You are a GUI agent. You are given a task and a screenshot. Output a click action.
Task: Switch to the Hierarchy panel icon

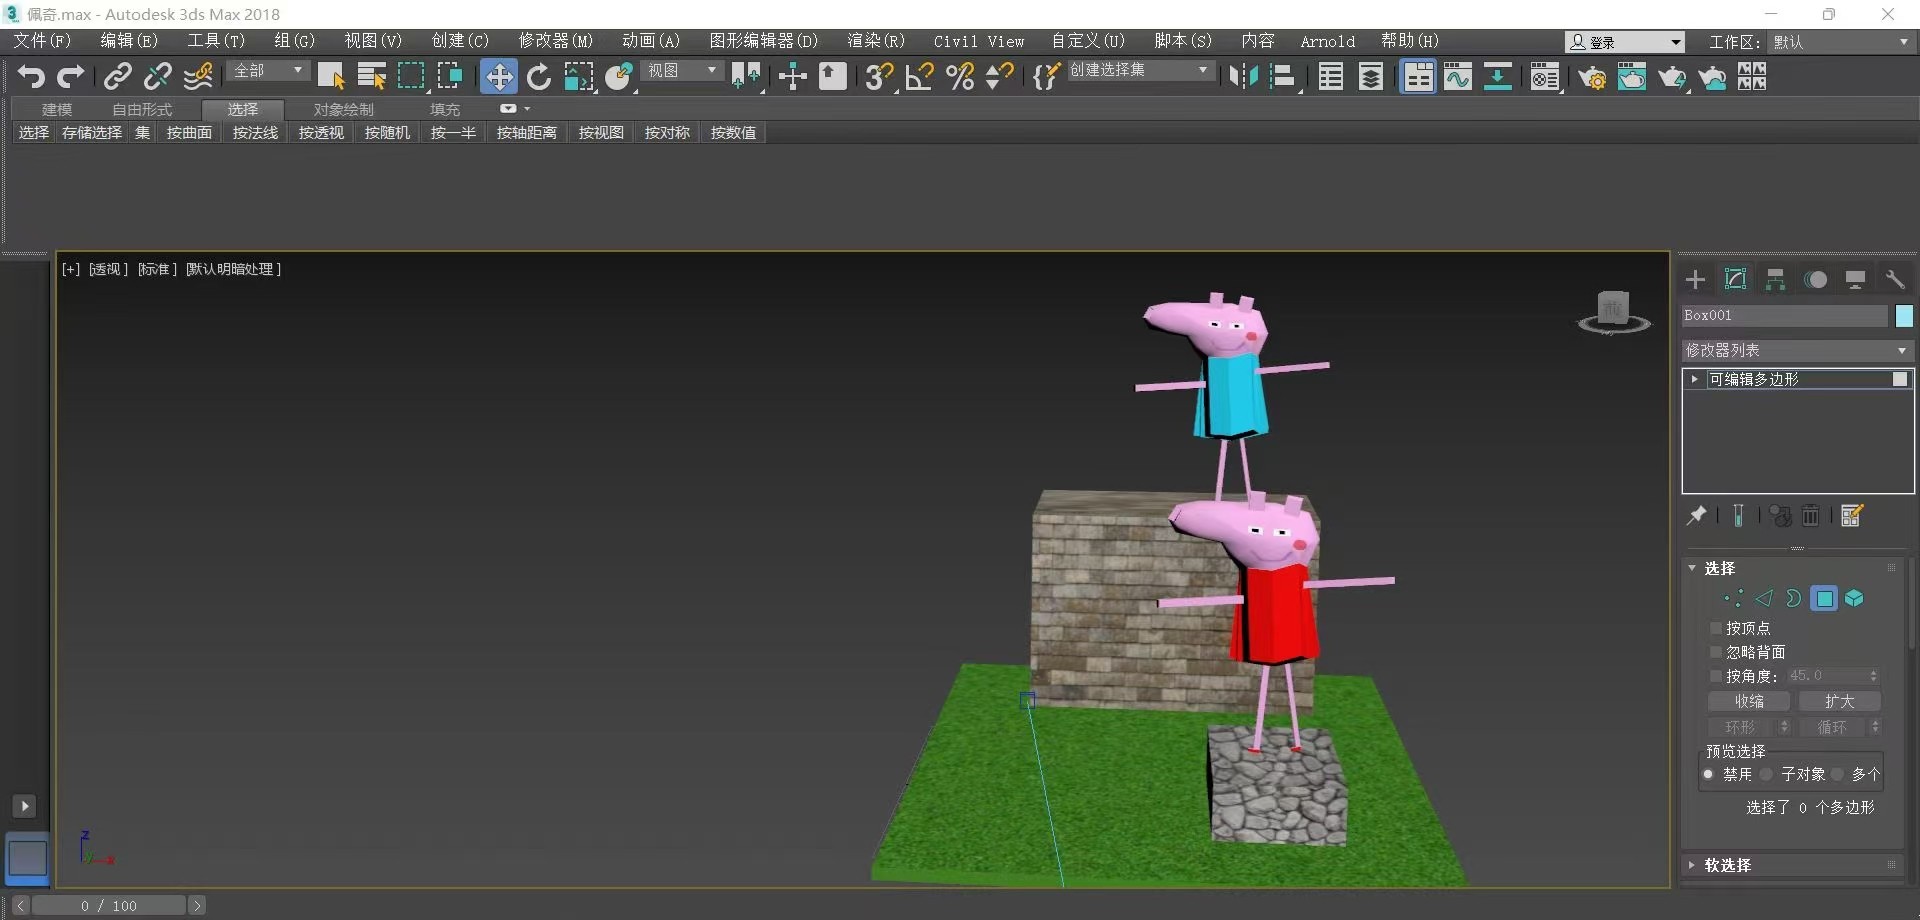1775,280
